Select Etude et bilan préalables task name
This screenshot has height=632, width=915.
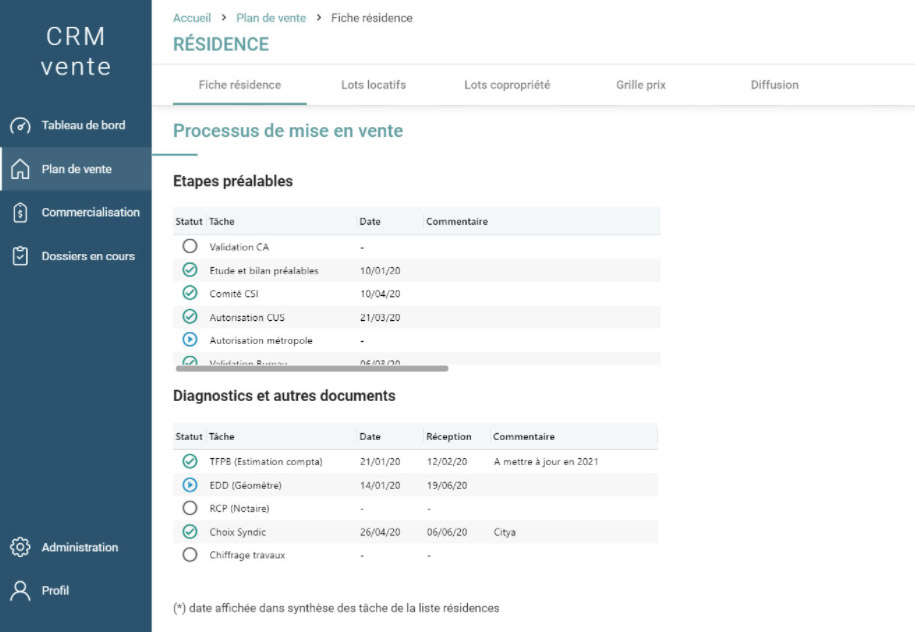pos(264,270)
